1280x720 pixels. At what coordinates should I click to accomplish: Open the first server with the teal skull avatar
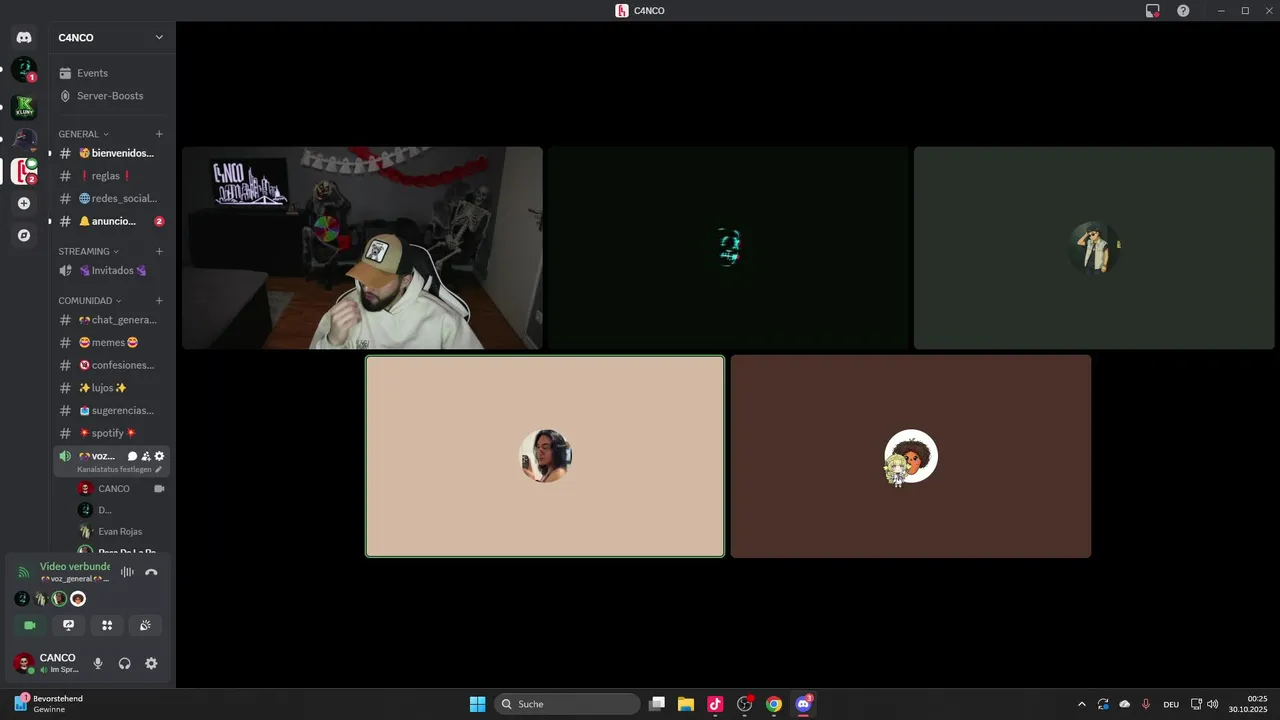pyautogui.click(x=24, y=70)
